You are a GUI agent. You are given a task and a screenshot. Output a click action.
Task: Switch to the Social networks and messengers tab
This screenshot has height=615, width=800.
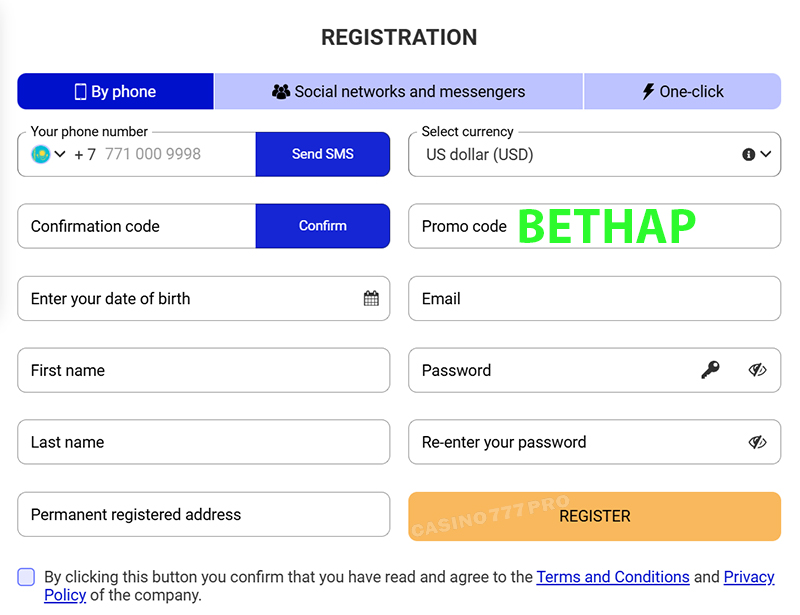click(x=398, y=91)
